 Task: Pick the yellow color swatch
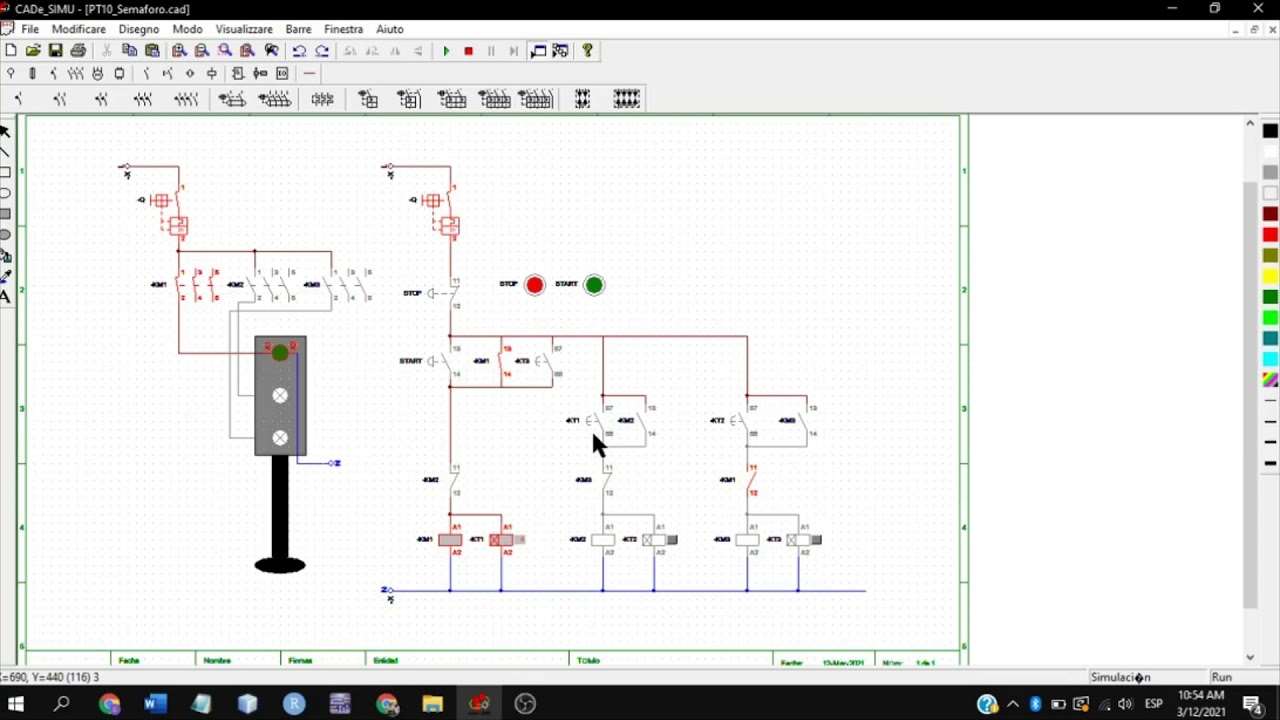(1270, 276)
